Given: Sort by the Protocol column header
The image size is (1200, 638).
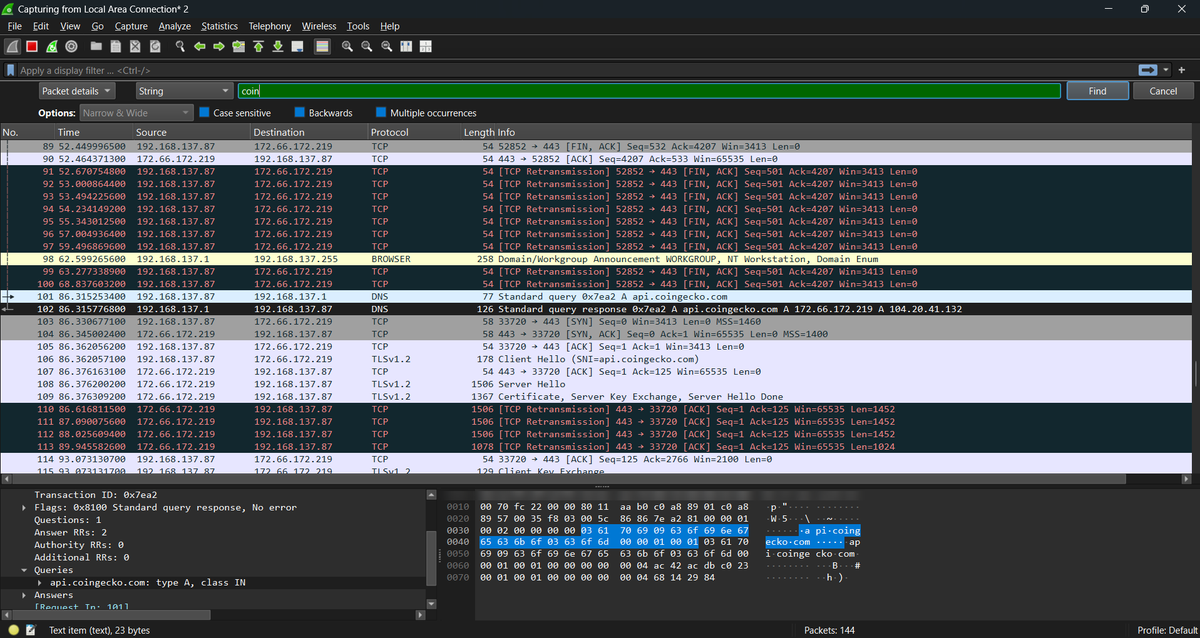Looking at the screenshot, I should point(413,132).
